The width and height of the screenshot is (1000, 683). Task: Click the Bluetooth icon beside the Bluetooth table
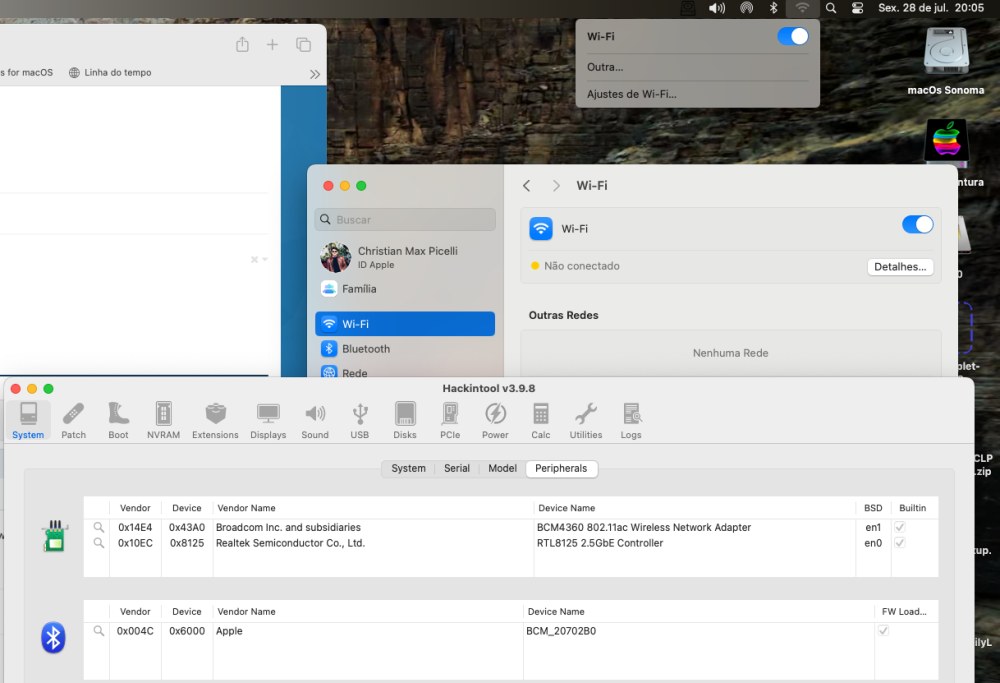point(54,637)
